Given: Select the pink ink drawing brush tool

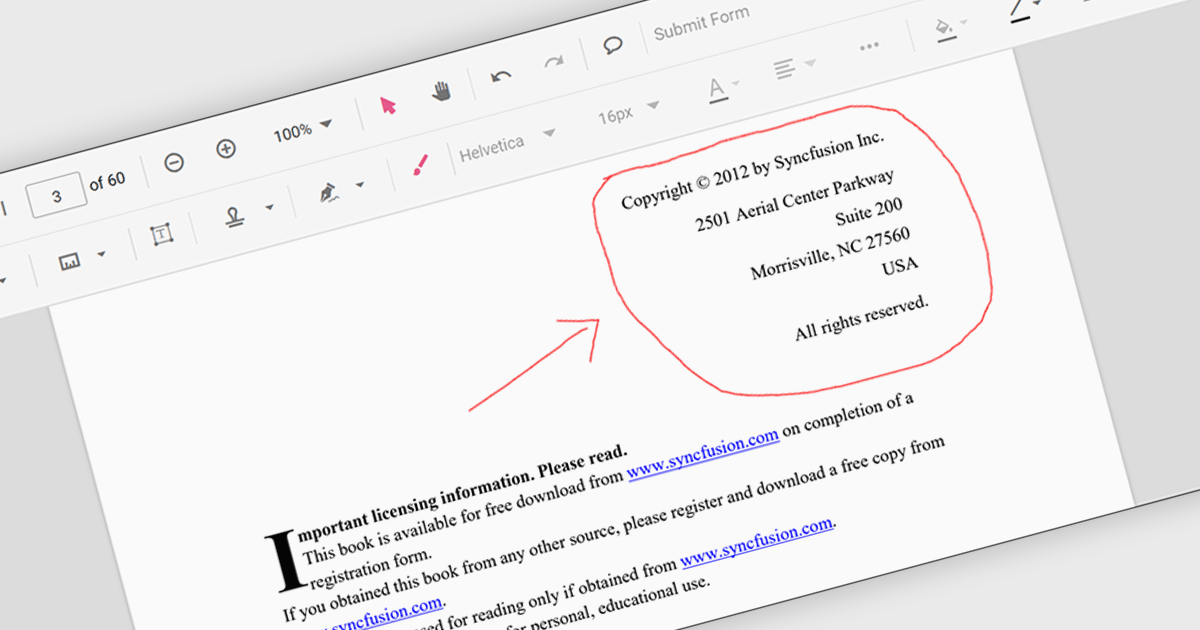Looking at the screenshot, I should point(420,165).
